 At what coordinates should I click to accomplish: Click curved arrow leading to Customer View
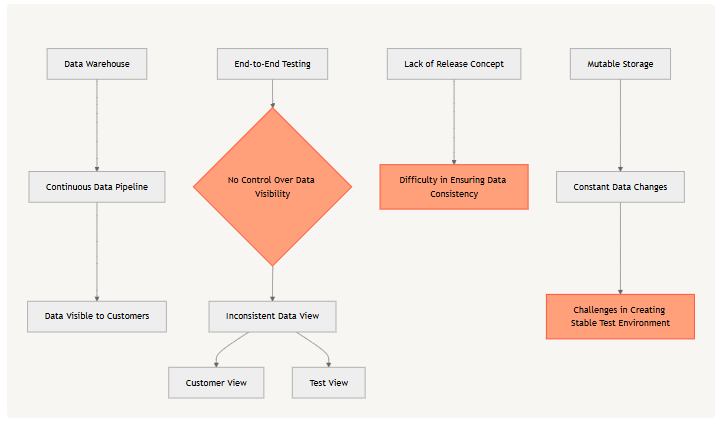tap(227, 347)
